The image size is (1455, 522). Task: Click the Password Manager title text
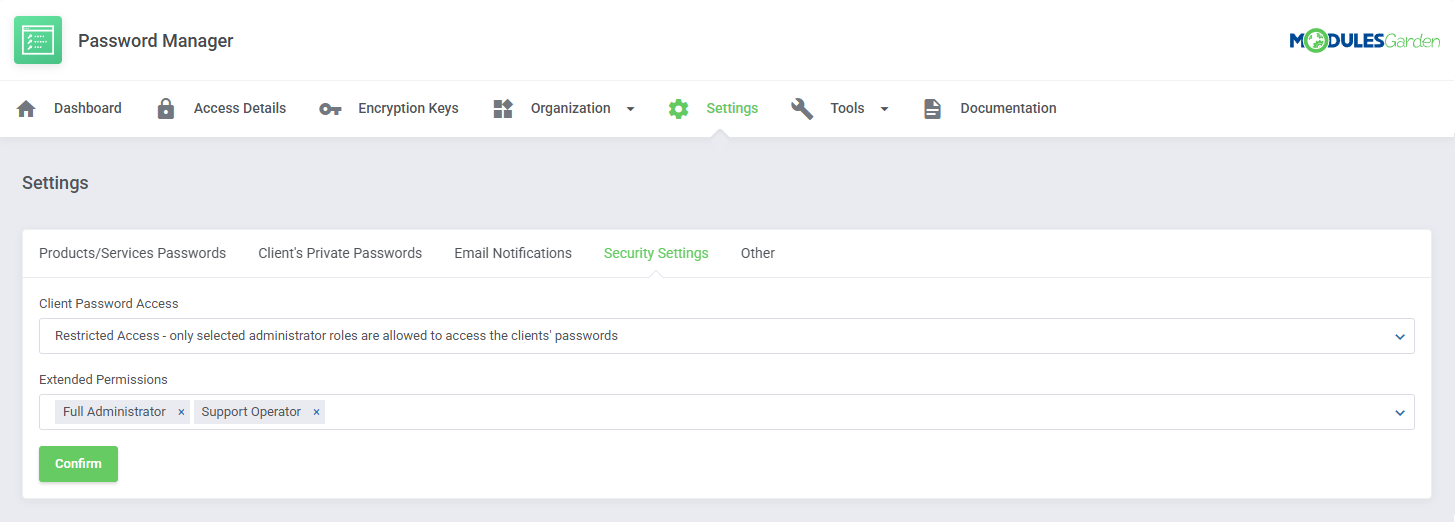(156, 41)
